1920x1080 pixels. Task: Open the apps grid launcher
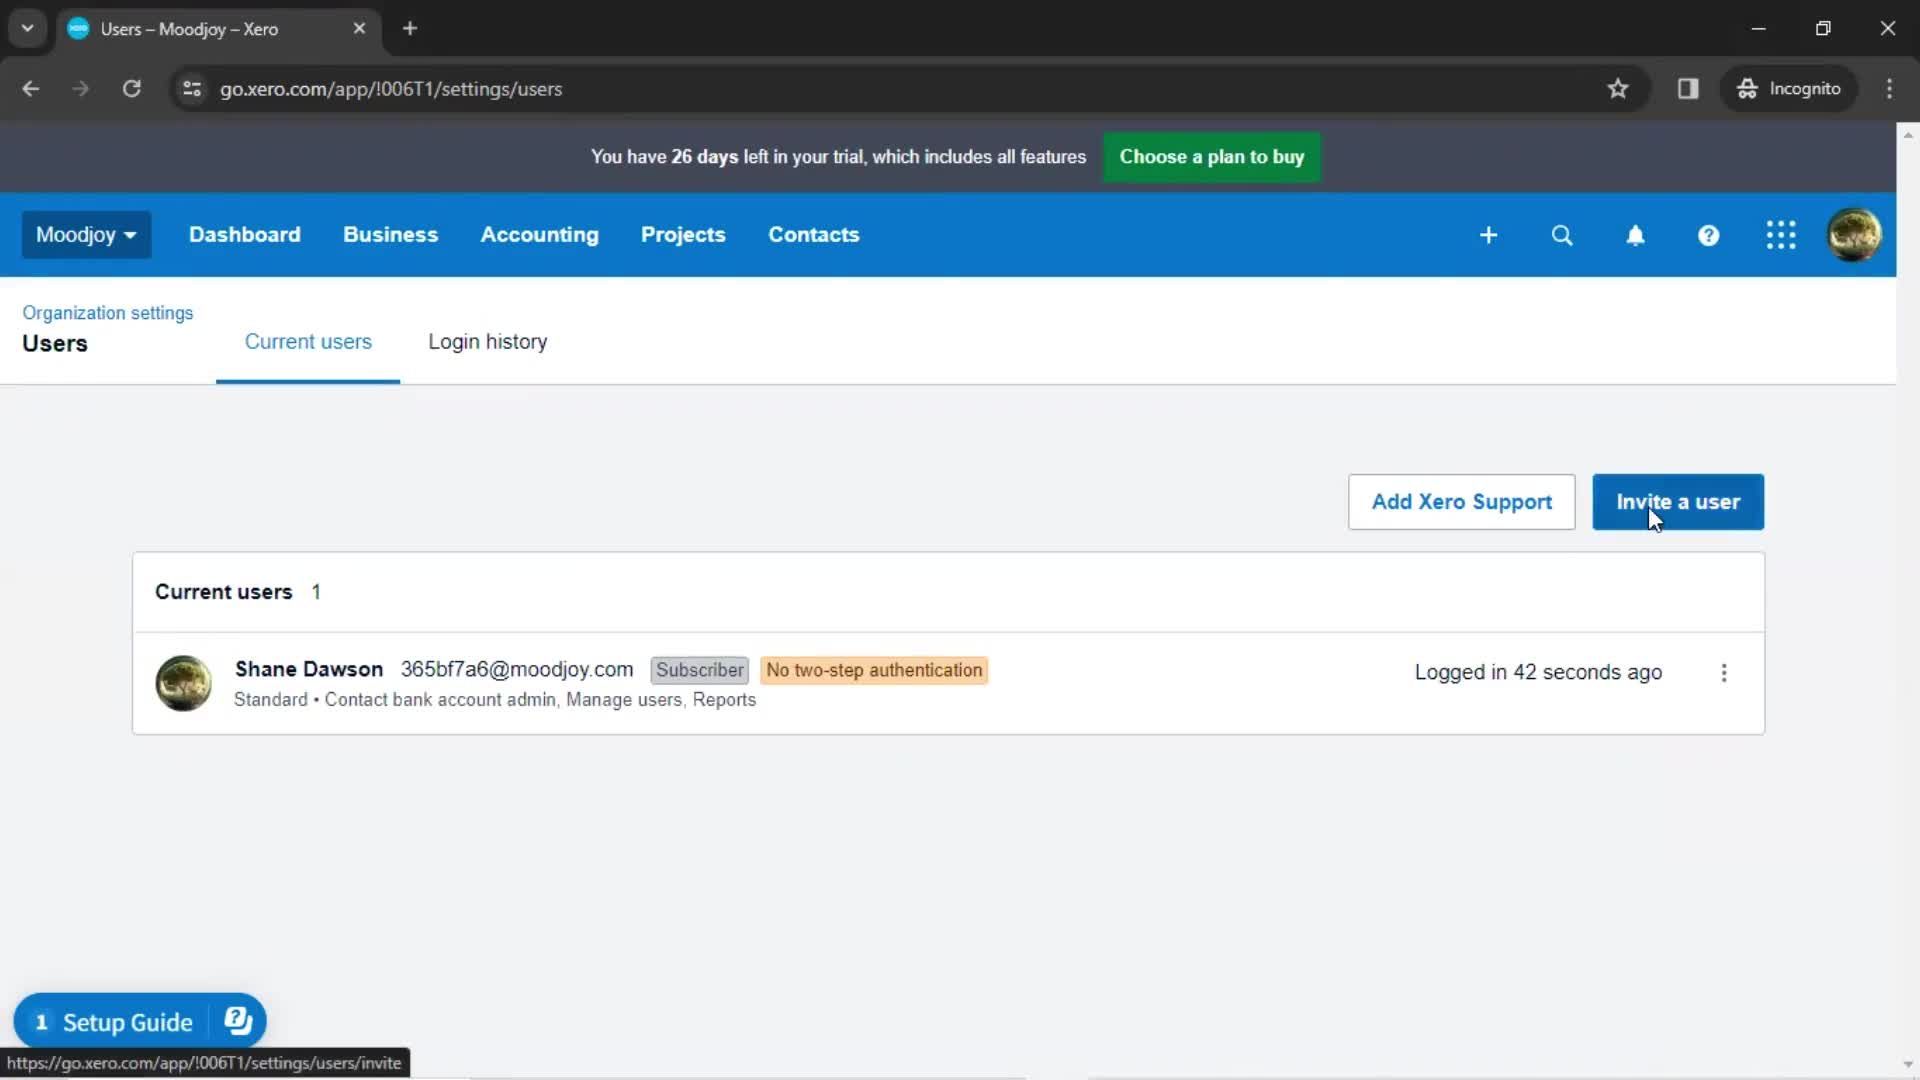point(1781,235)
